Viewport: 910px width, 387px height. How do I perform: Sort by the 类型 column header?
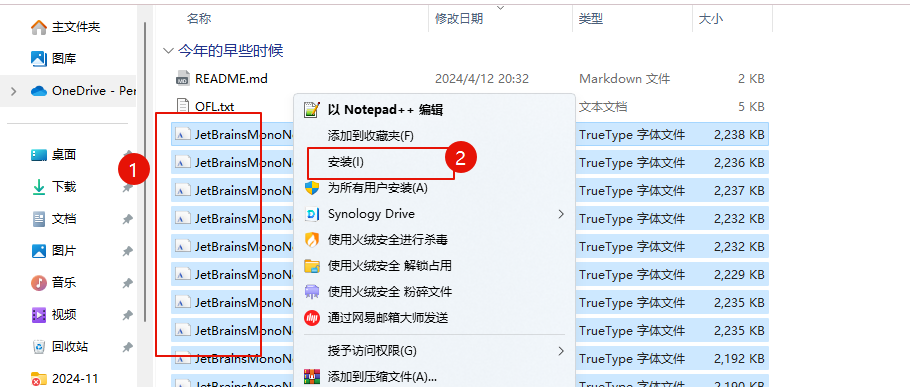click(590, 19)
